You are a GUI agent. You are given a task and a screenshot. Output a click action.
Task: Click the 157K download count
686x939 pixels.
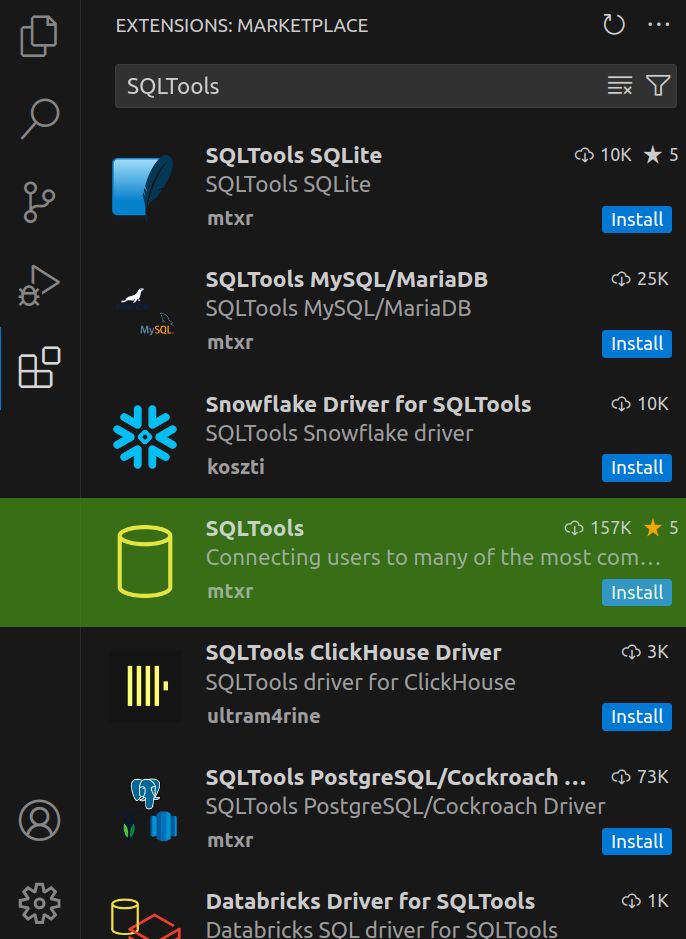(598, 528)
